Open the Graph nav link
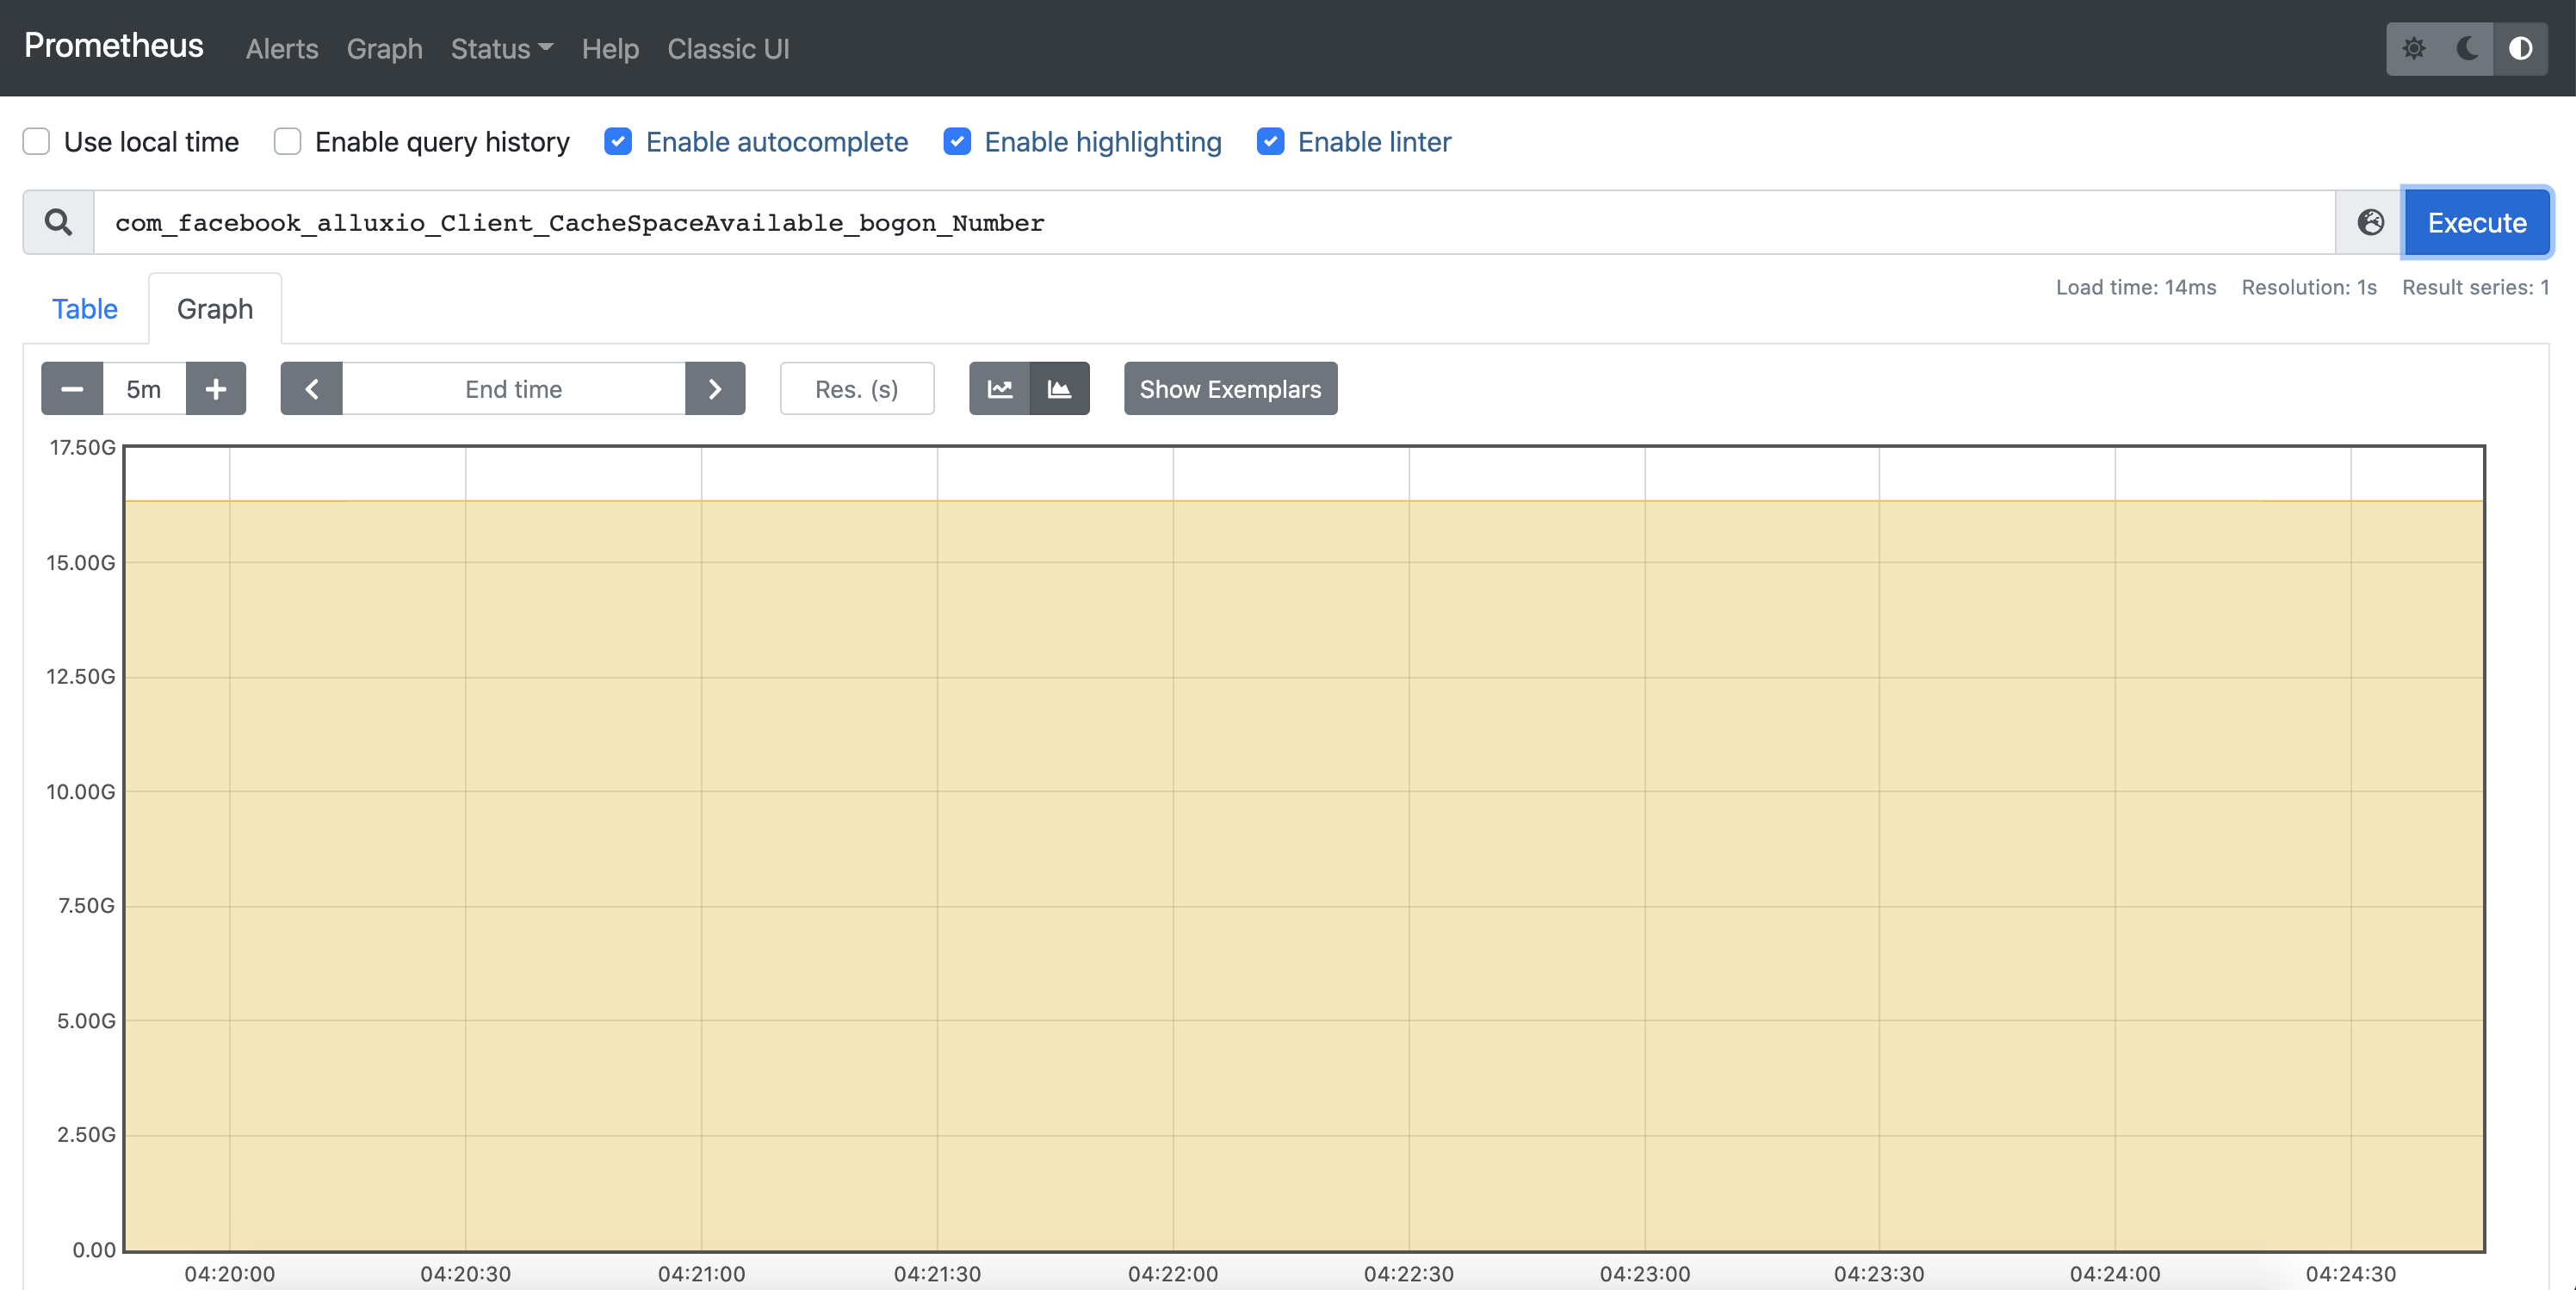This screenshot has height=1290, width=2576. [x=385, y=49]
